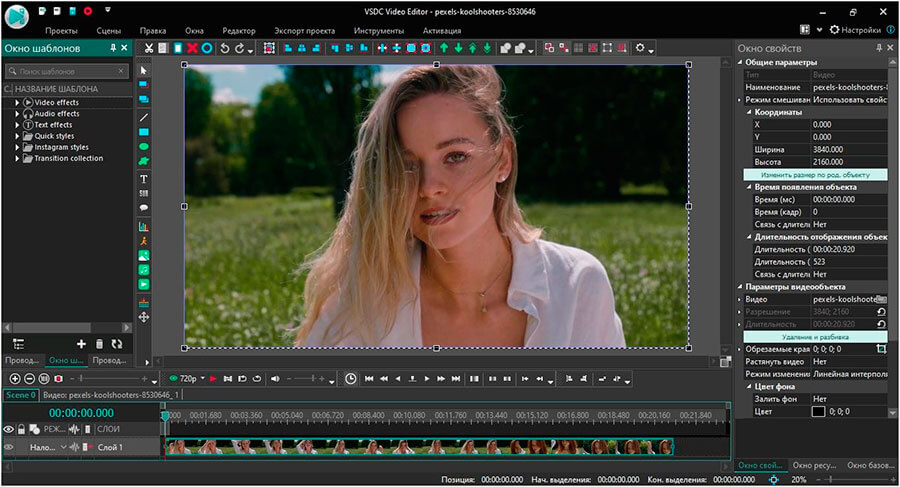Open the Редактор menu

tap(239, 30)
